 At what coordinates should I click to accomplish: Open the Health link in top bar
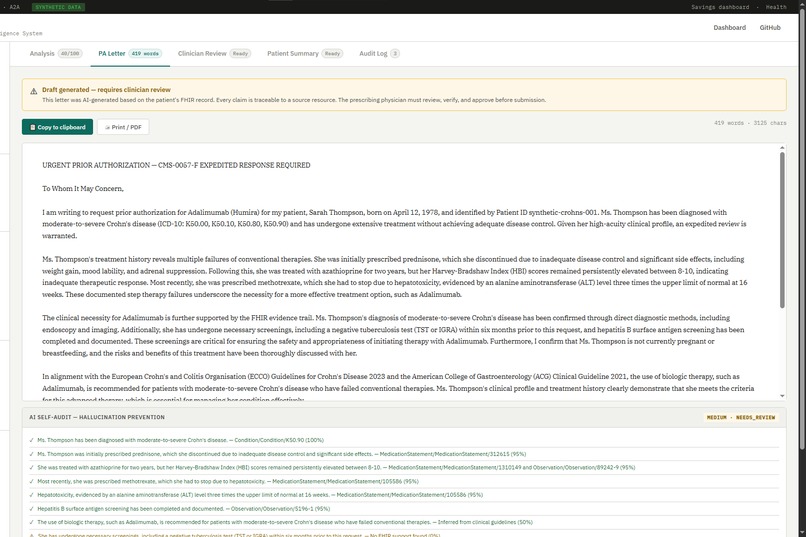[x=776, y=7]
